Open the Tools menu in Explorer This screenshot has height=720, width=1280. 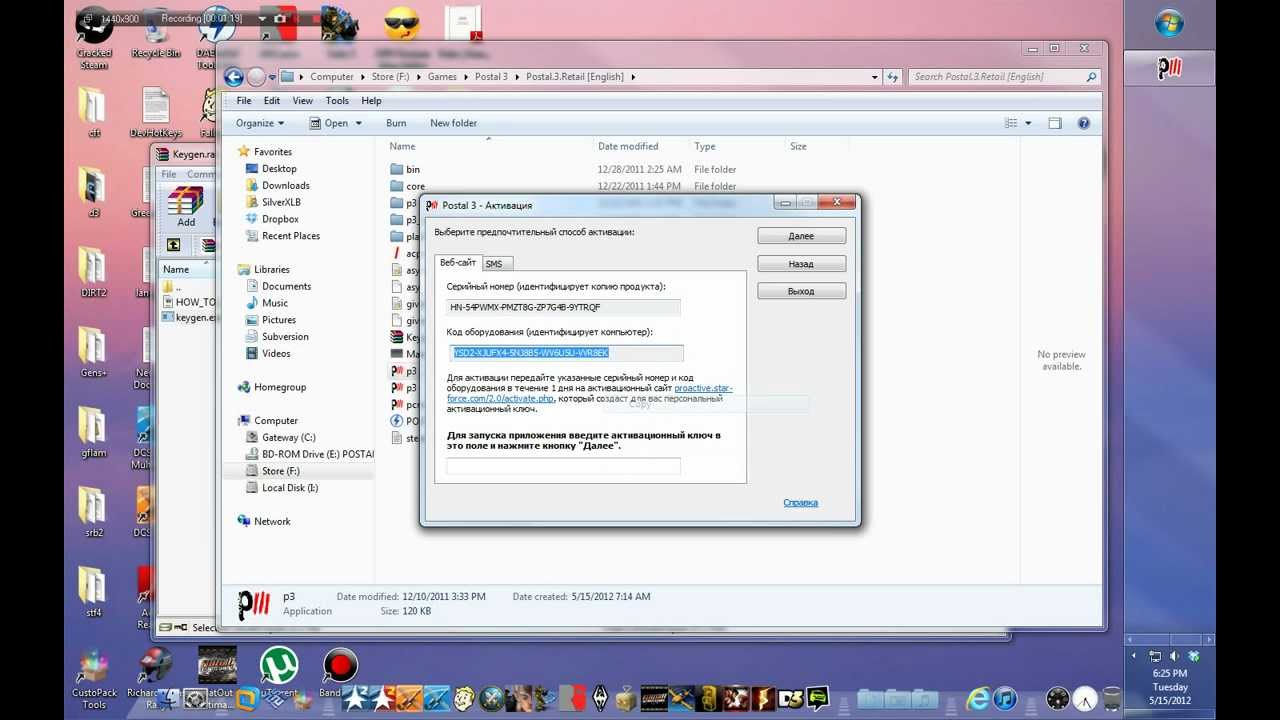(337, 101)
